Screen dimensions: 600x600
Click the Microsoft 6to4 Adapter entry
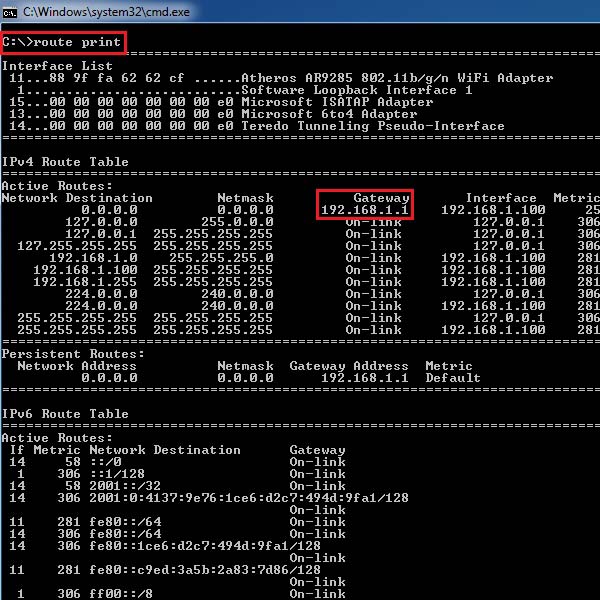(x=329, y=114)
